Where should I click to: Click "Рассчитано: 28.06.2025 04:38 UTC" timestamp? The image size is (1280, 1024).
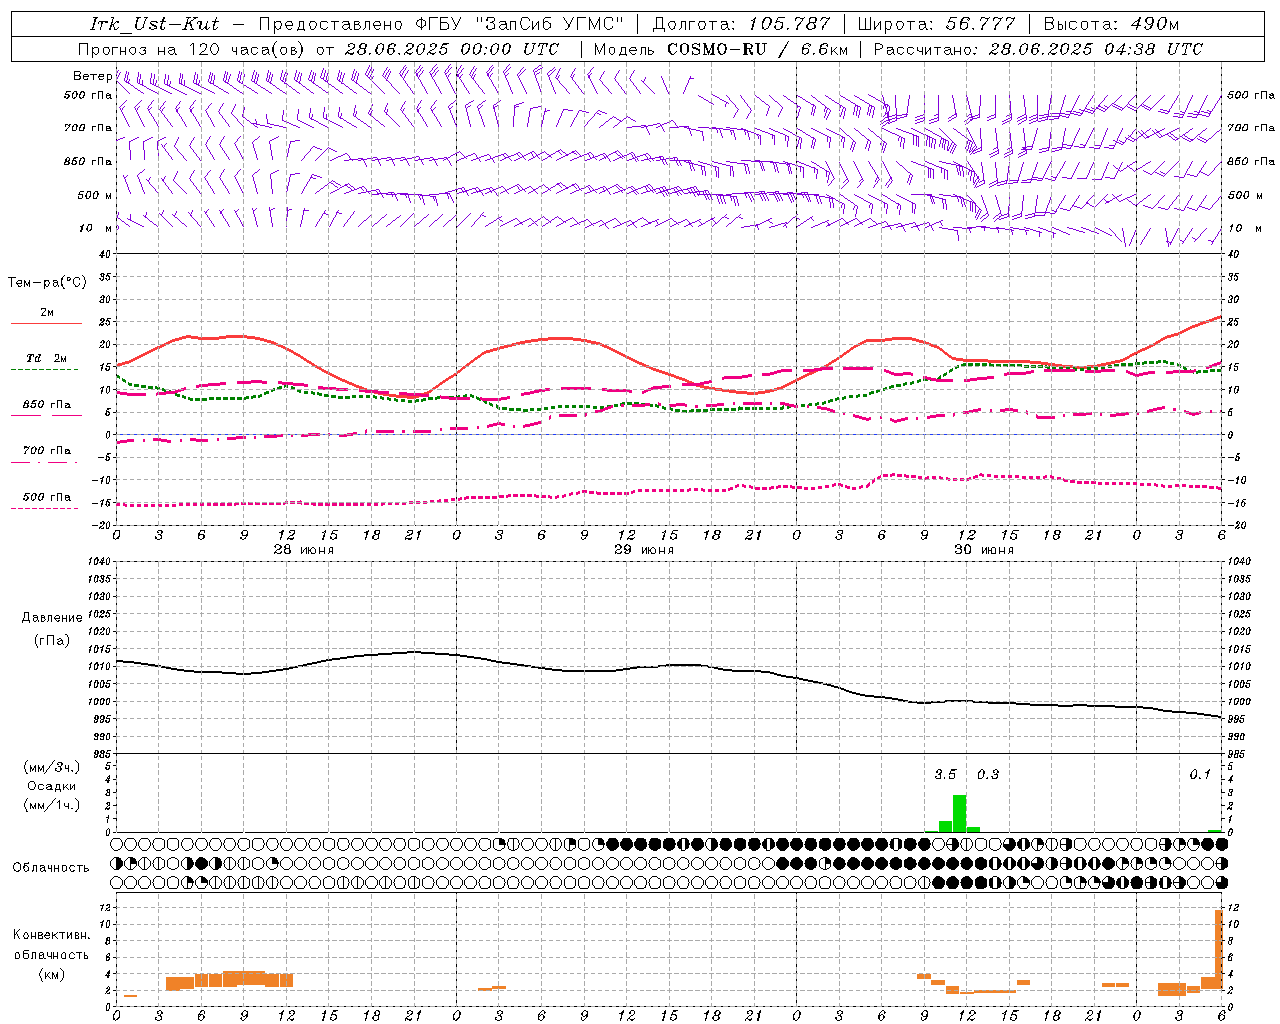(1038, 49)
